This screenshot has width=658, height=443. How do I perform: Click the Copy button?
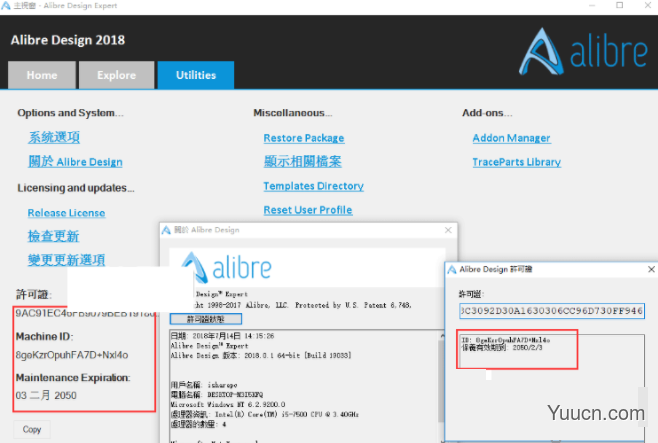coord(32,429)
